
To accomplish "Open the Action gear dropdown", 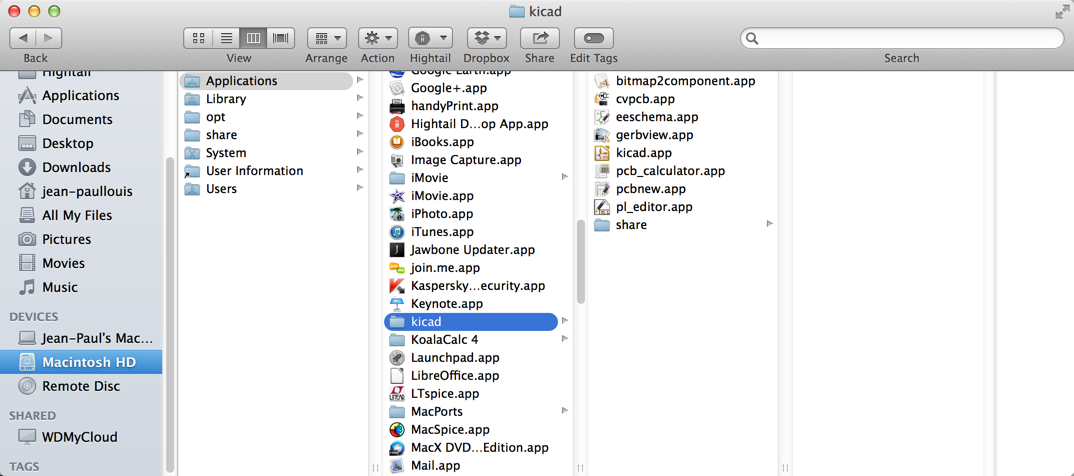I will pyautogui.click(x=378, y=38).
